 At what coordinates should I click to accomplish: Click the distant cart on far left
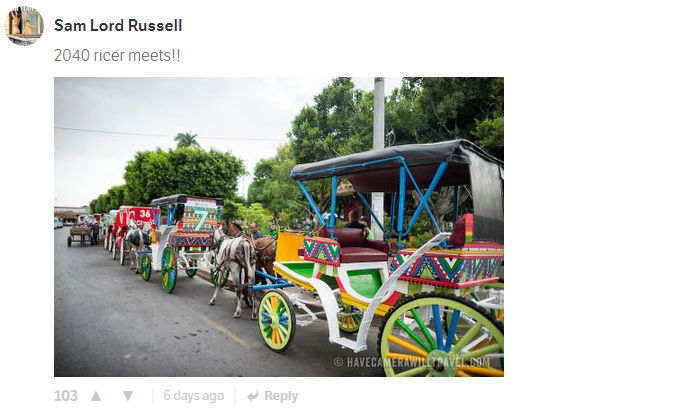[x=81, y=235]
